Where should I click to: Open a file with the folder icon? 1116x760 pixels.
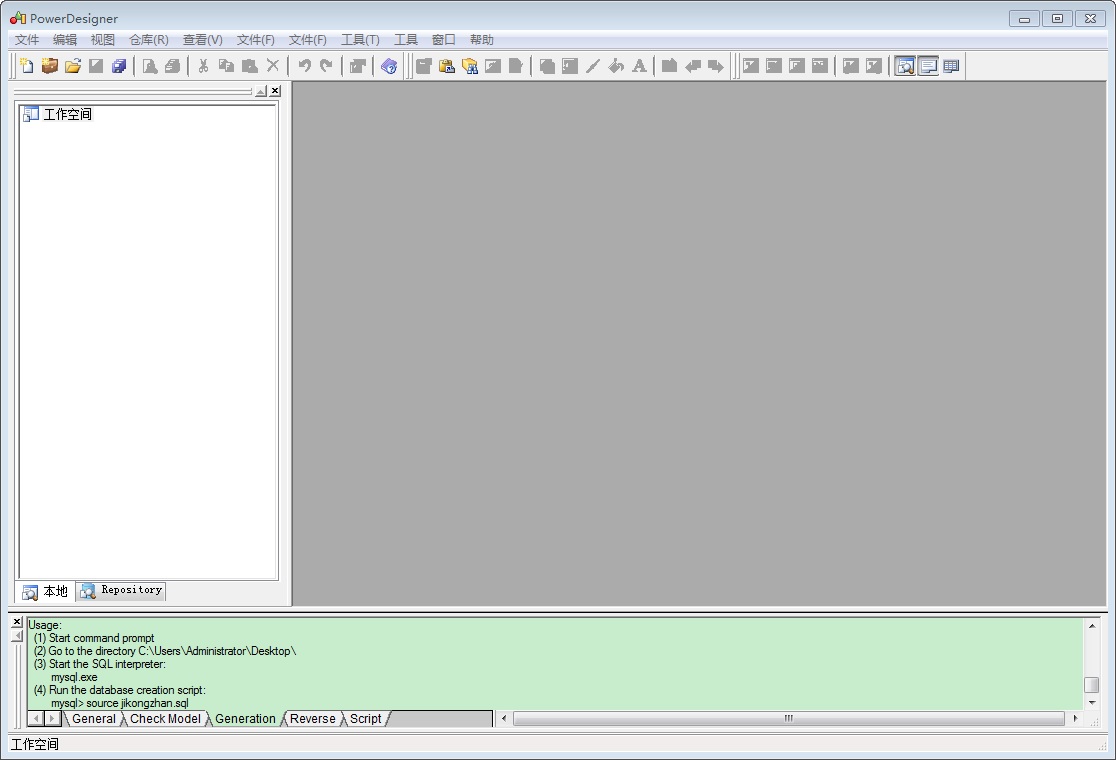click(73, 66)
